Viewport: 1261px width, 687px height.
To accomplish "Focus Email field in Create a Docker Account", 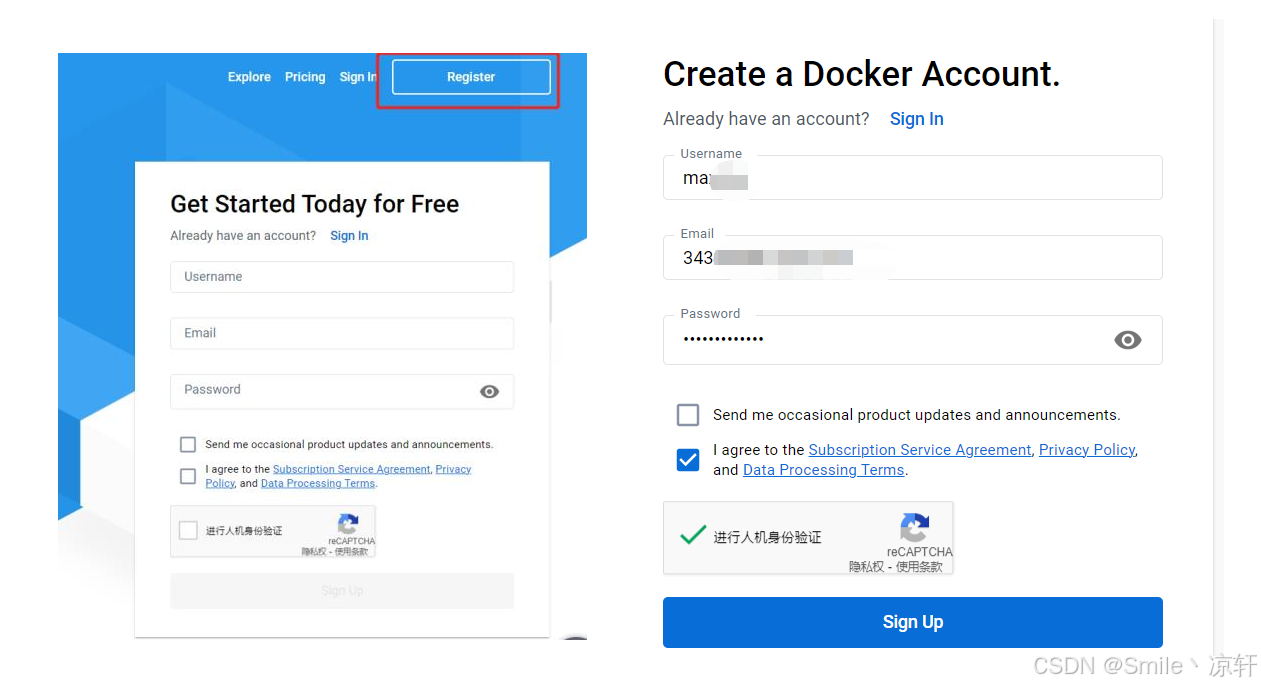I will 913,257.
